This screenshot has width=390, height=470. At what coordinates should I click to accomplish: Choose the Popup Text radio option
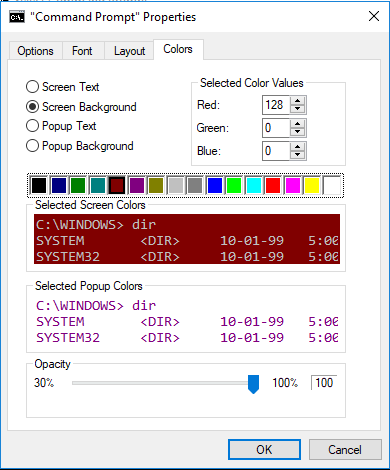click(x=32, y=126)
